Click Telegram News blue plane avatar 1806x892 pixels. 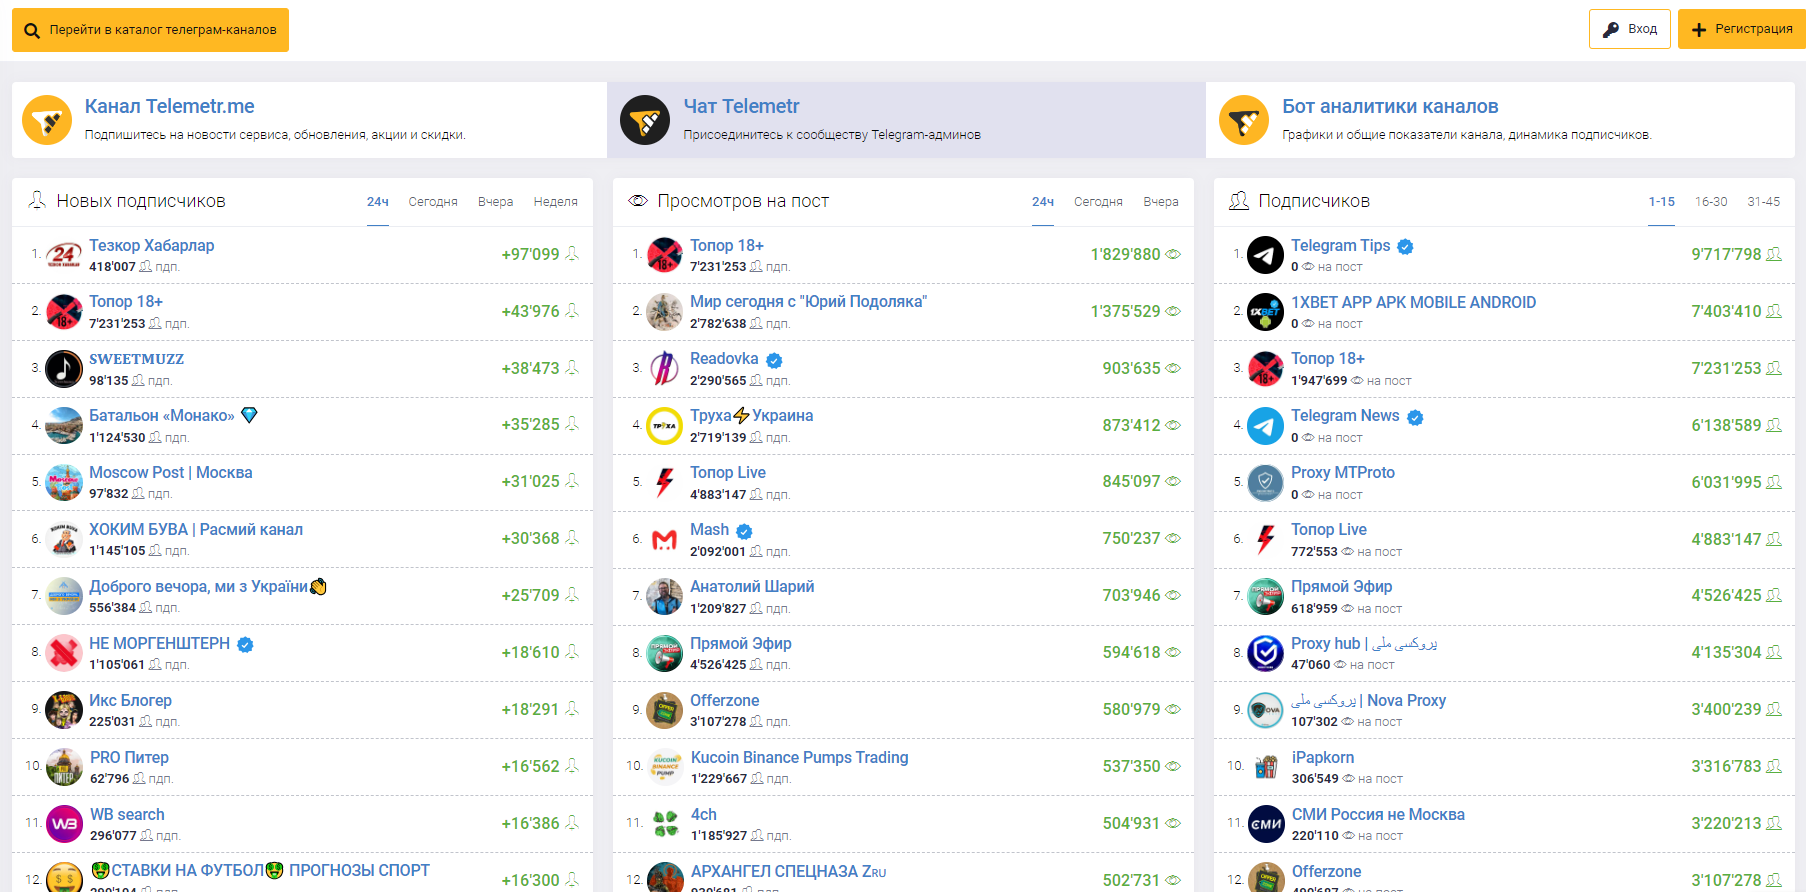point(1265,426)
